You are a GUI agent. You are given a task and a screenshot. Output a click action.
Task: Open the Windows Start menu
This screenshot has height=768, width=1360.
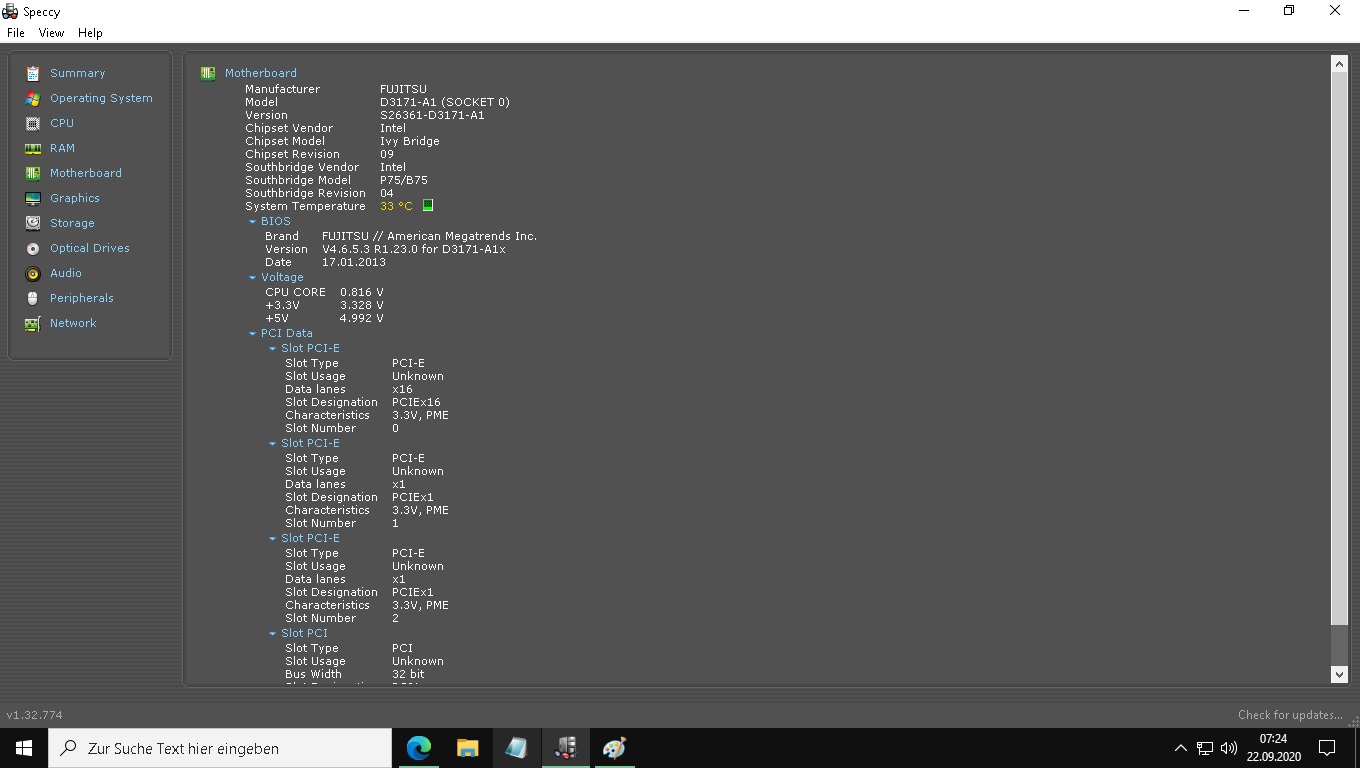pyautogui.click(x=24, y=748)
